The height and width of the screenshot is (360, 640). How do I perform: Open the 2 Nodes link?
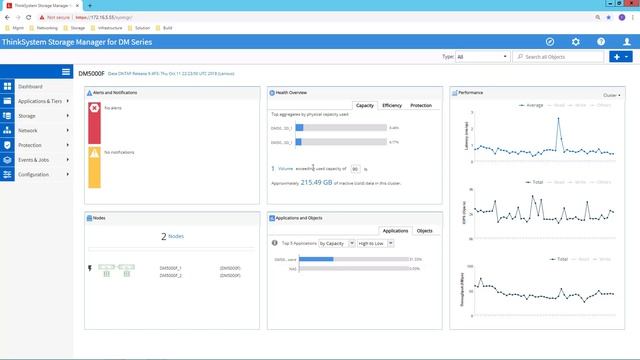172,236
